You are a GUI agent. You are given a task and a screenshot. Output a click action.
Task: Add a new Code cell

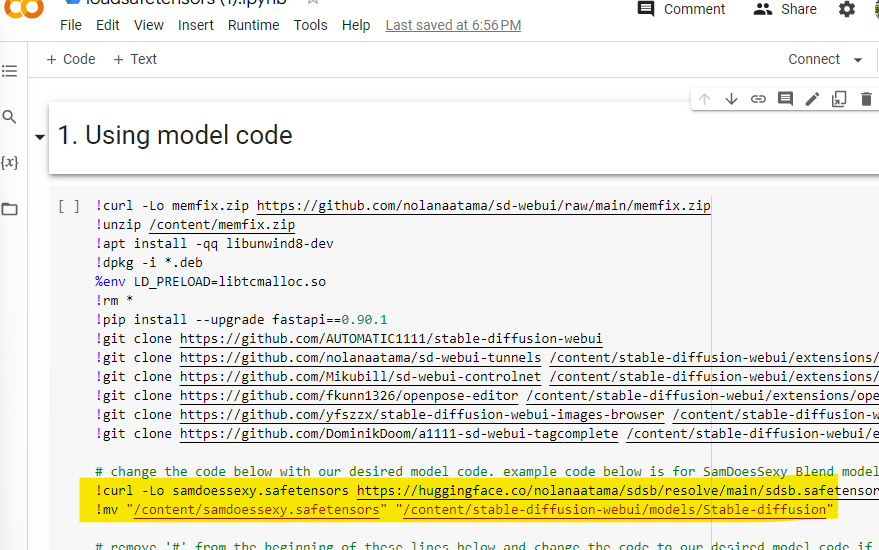pyautogui.click(x=71, y=59)
